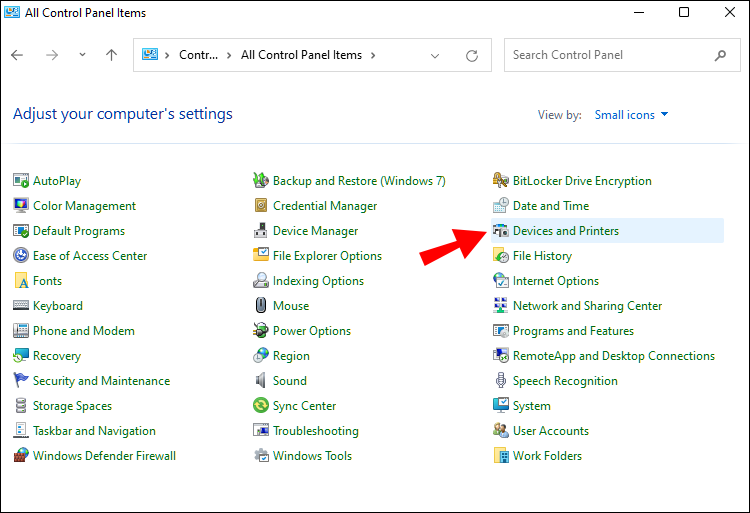Launch the Troubleshooting item

315,431
